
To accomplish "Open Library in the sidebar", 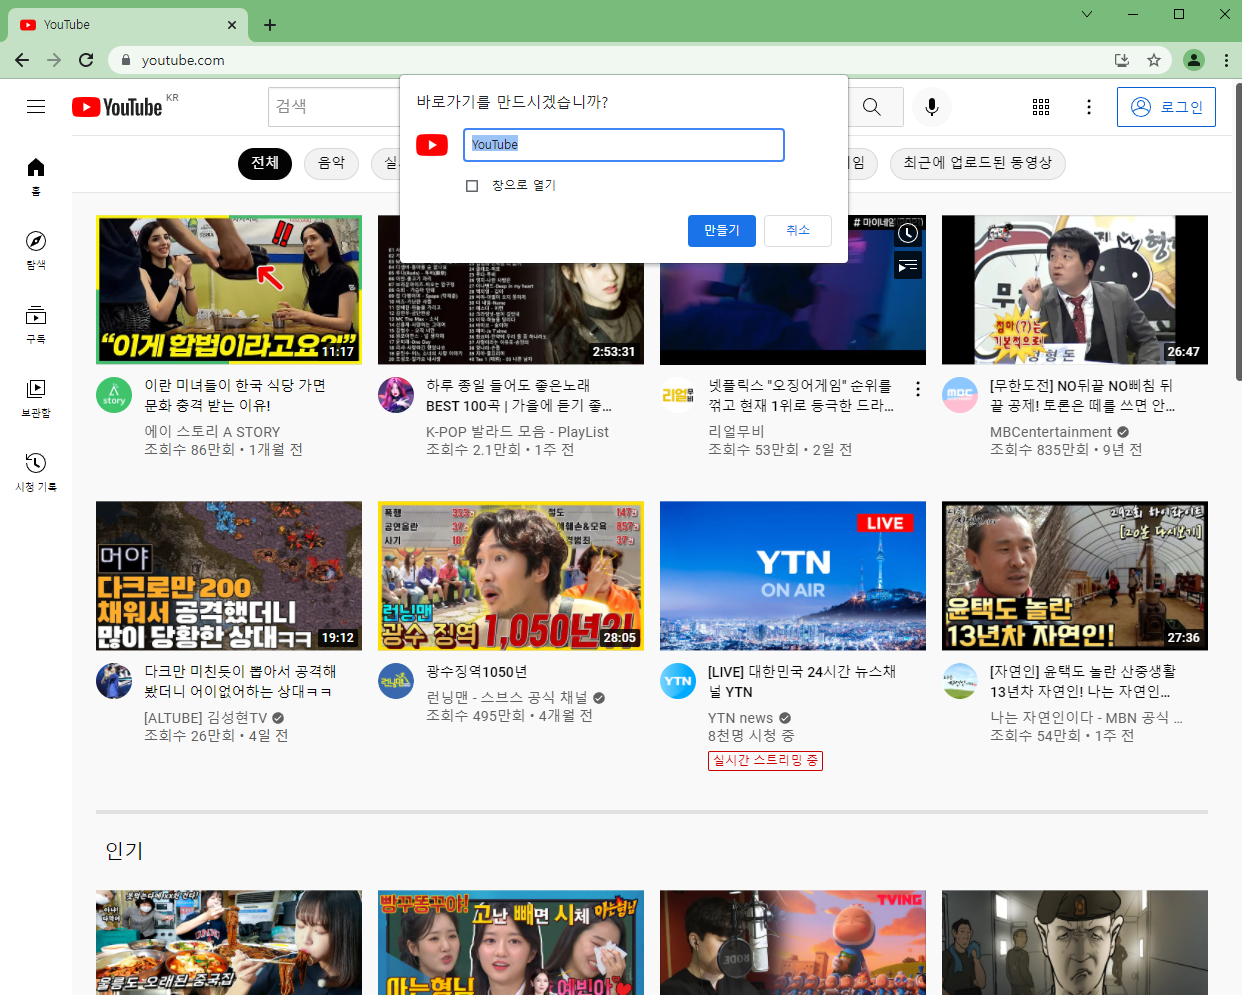I will 36,398.
